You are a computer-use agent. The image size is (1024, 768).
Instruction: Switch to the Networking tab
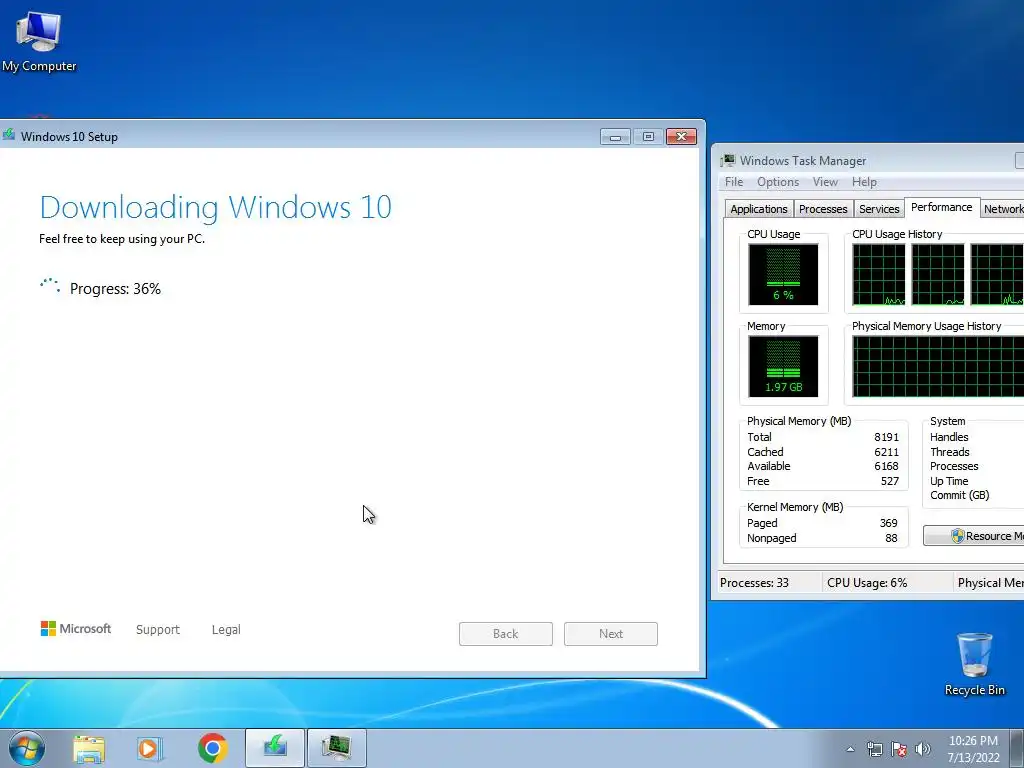pos(1002,209)
